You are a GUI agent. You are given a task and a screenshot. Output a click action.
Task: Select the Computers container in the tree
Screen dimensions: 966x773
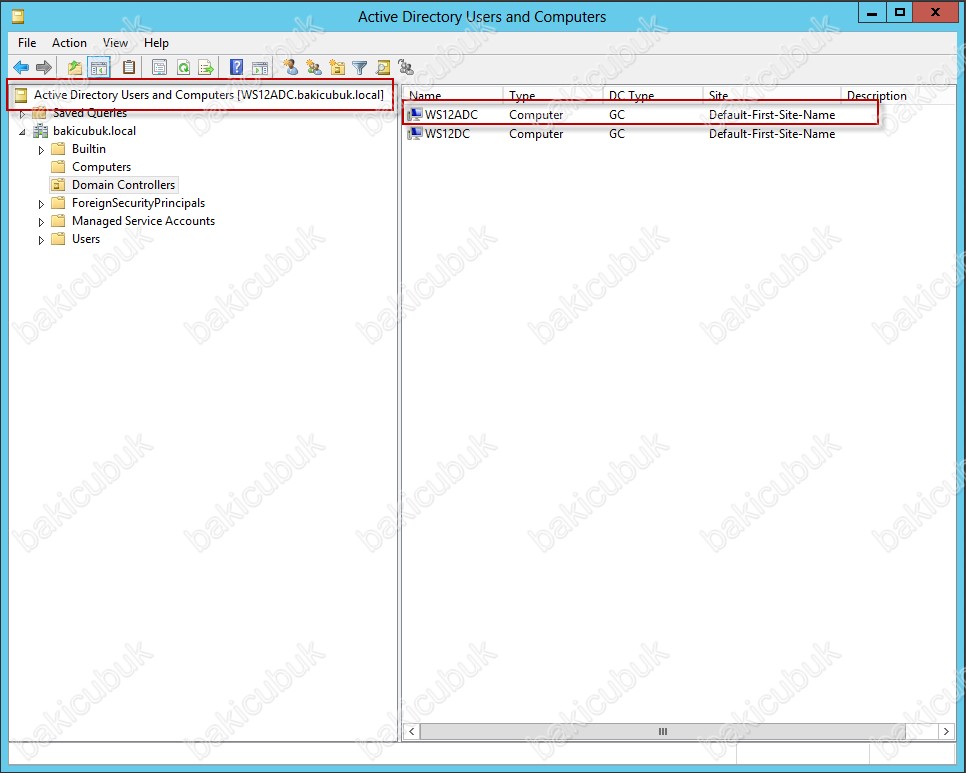pos(101,167)
